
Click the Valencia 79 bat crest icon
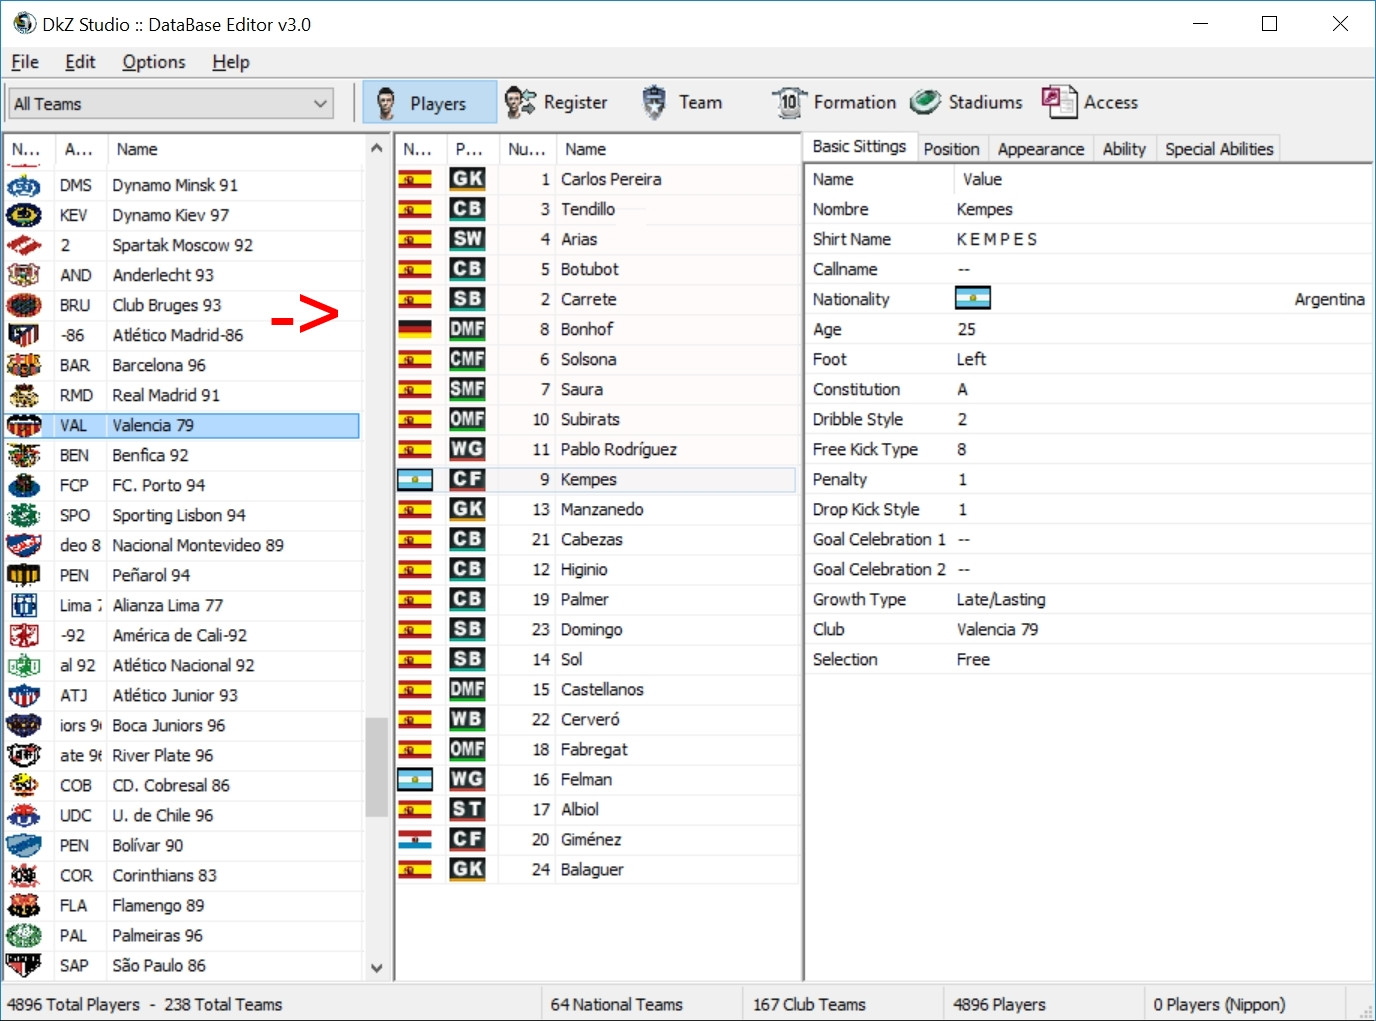click(x=24, y=425)
